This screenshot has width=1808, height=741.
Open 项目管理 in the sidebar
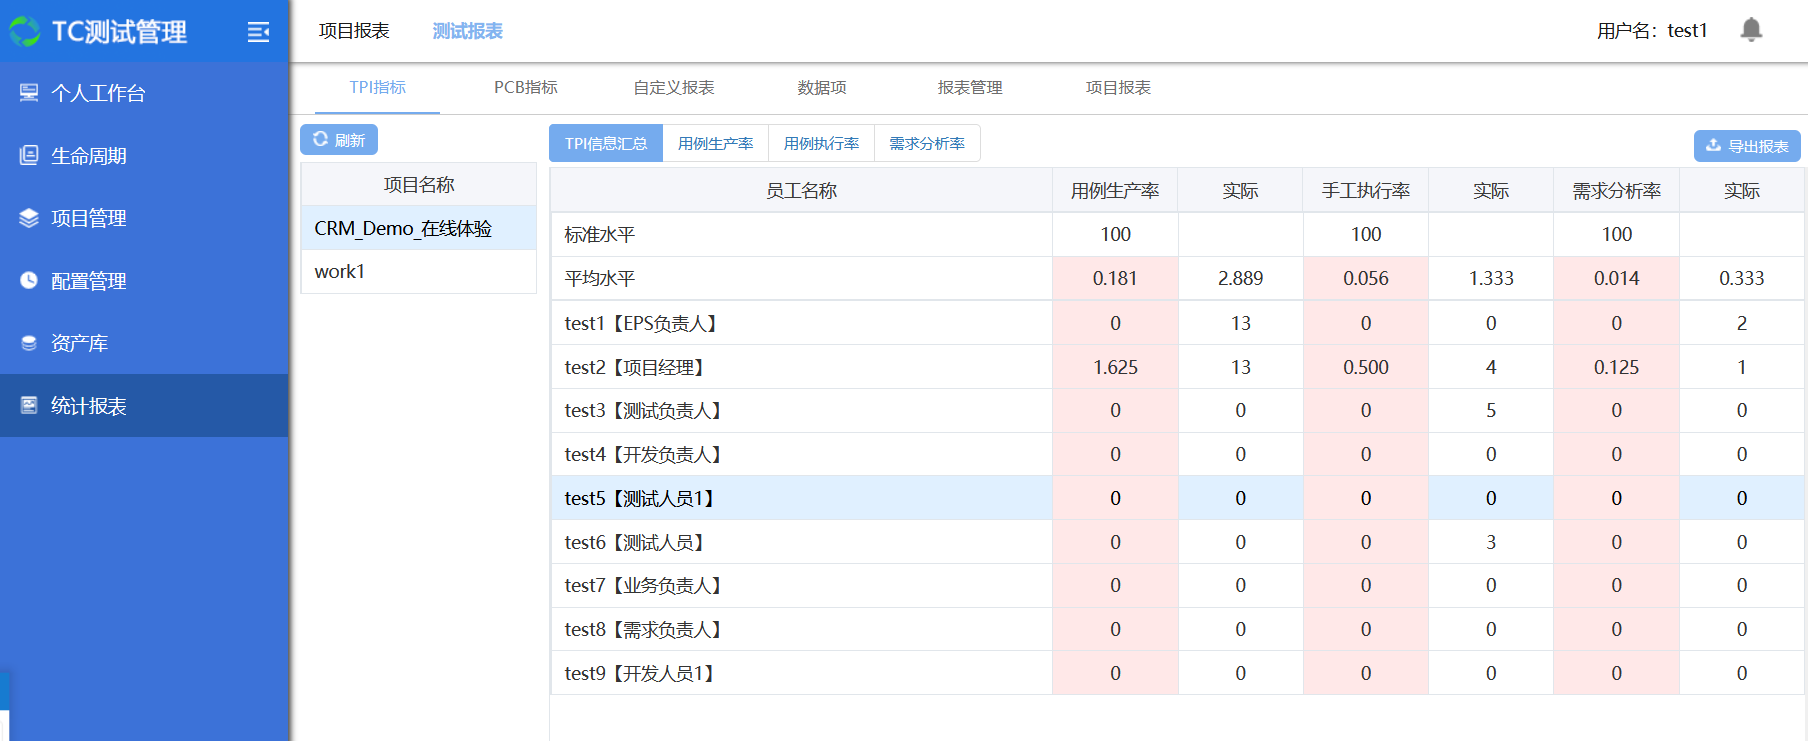[88, 218]
